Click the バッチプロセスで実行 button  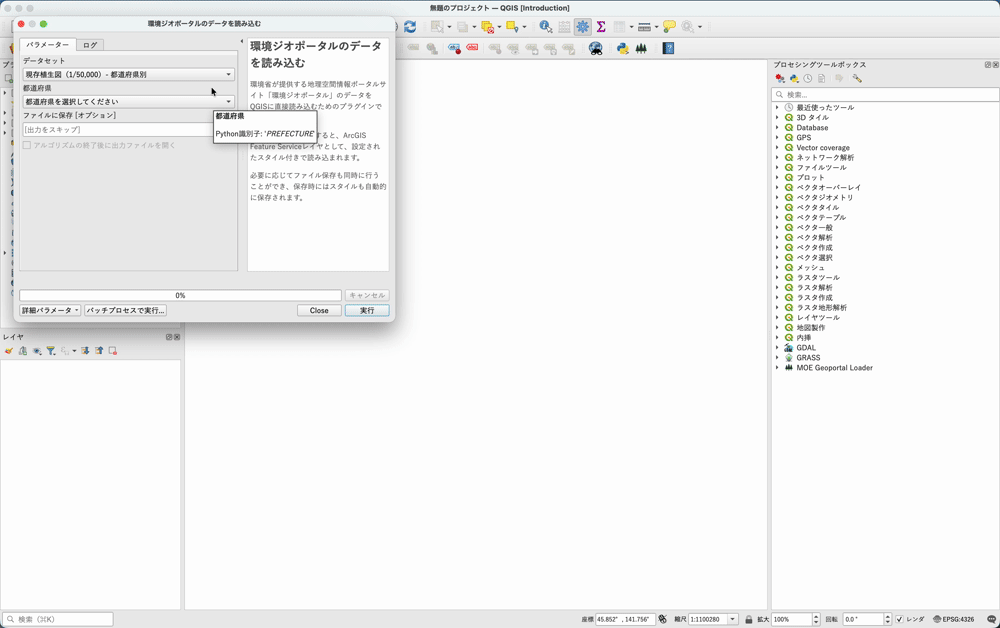(x=124, y=310)
